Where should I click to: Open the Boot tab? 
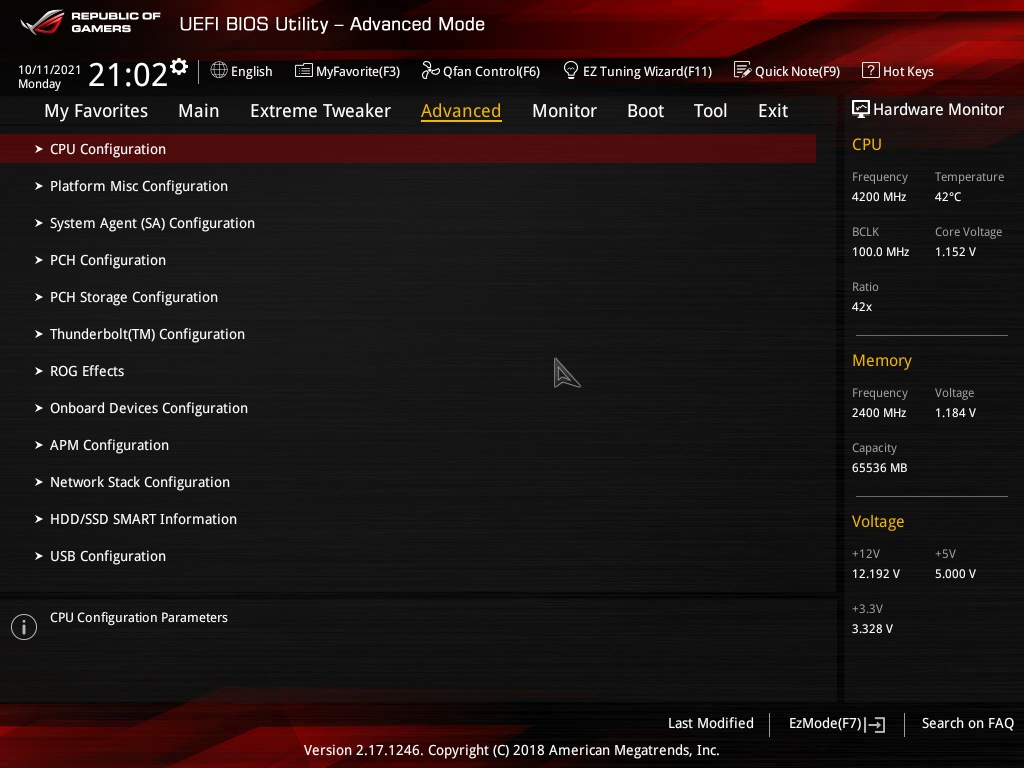point(645,111)
